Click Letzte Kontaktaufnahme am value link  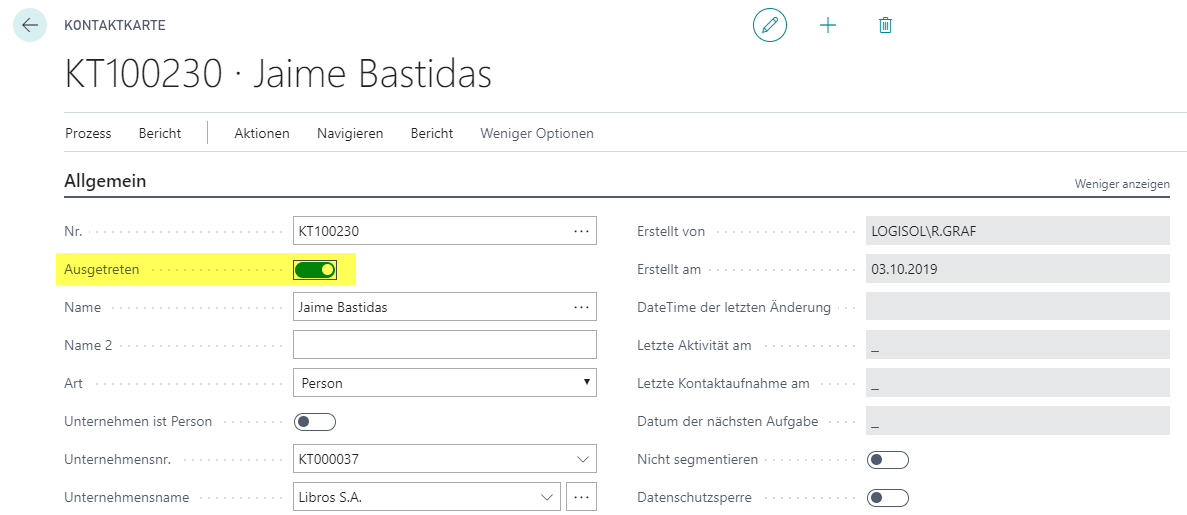coord(875,385)
